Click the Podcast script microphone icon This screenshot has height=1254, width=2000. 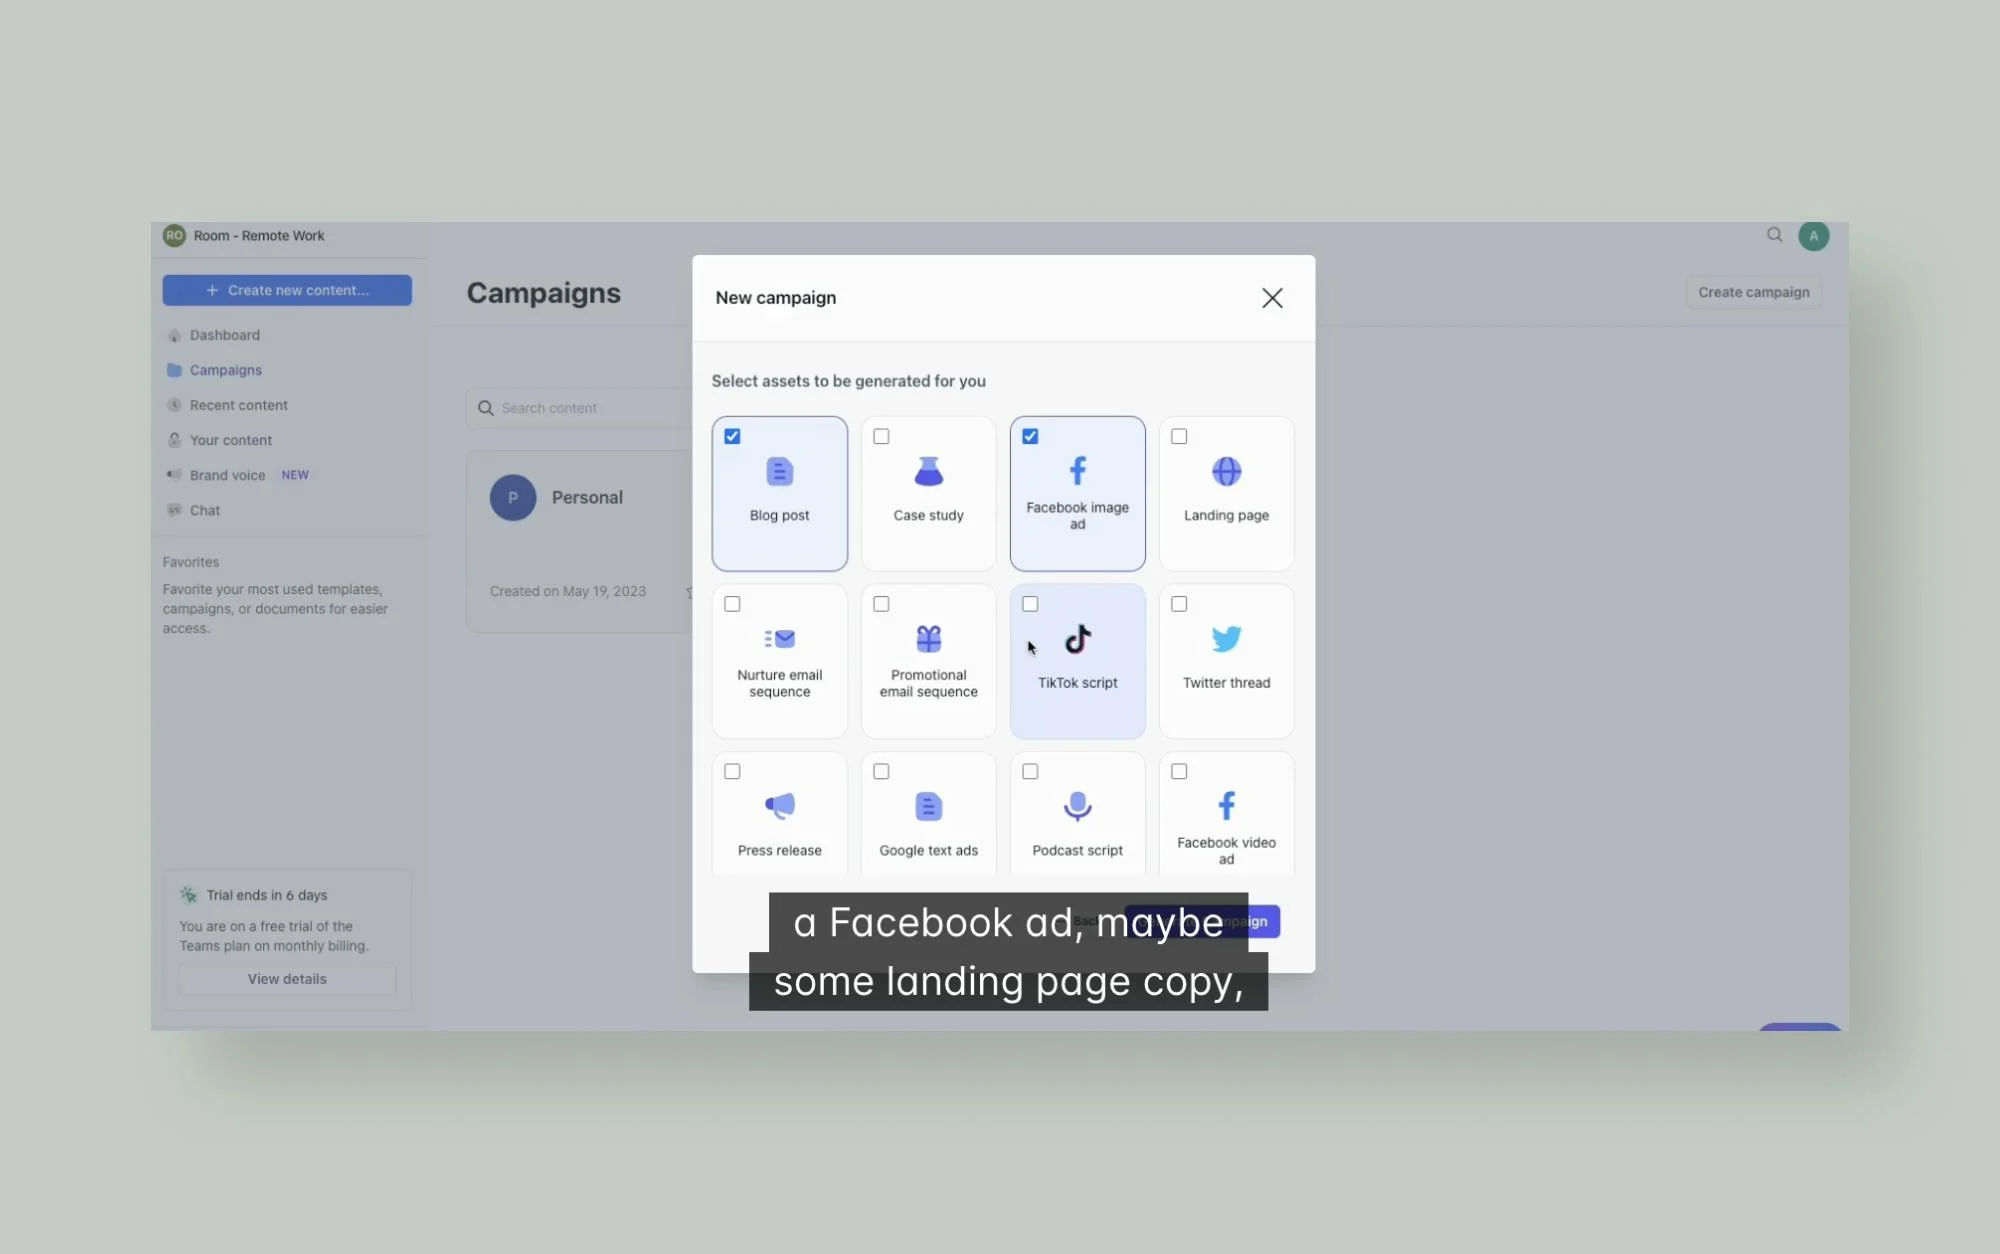pos(1077,806)
